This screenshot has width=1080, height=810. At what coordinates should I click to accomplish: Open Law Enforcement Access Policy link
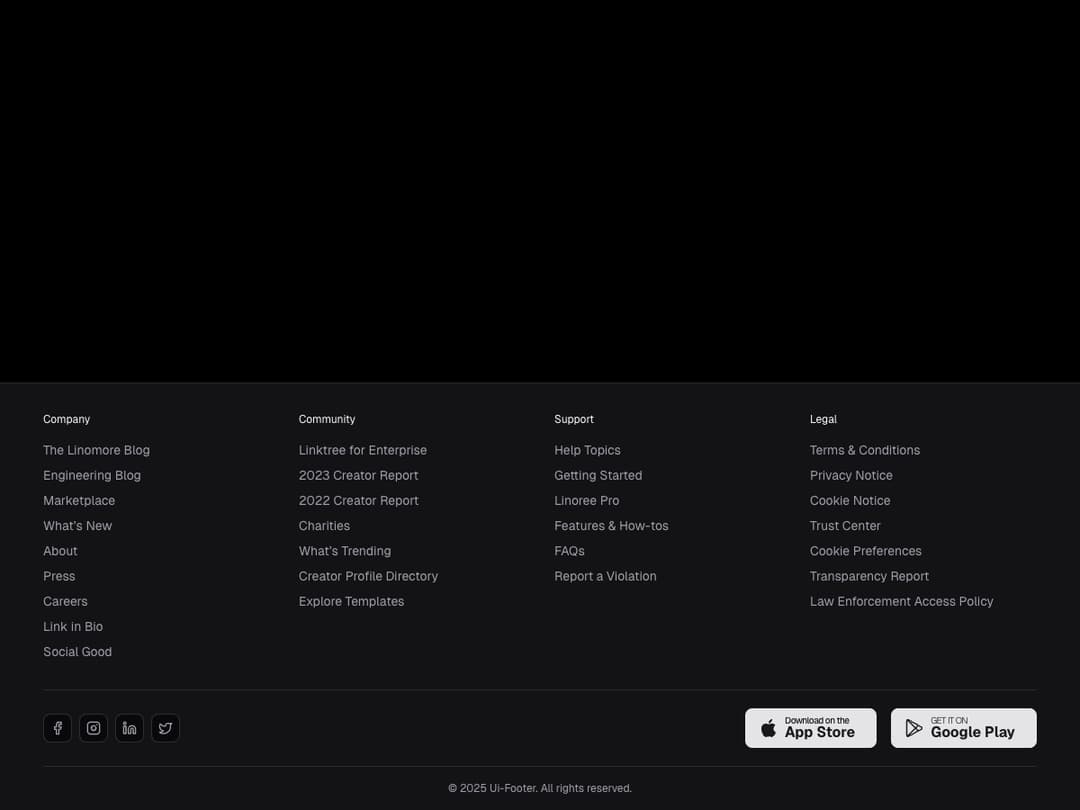click(902, 601)
